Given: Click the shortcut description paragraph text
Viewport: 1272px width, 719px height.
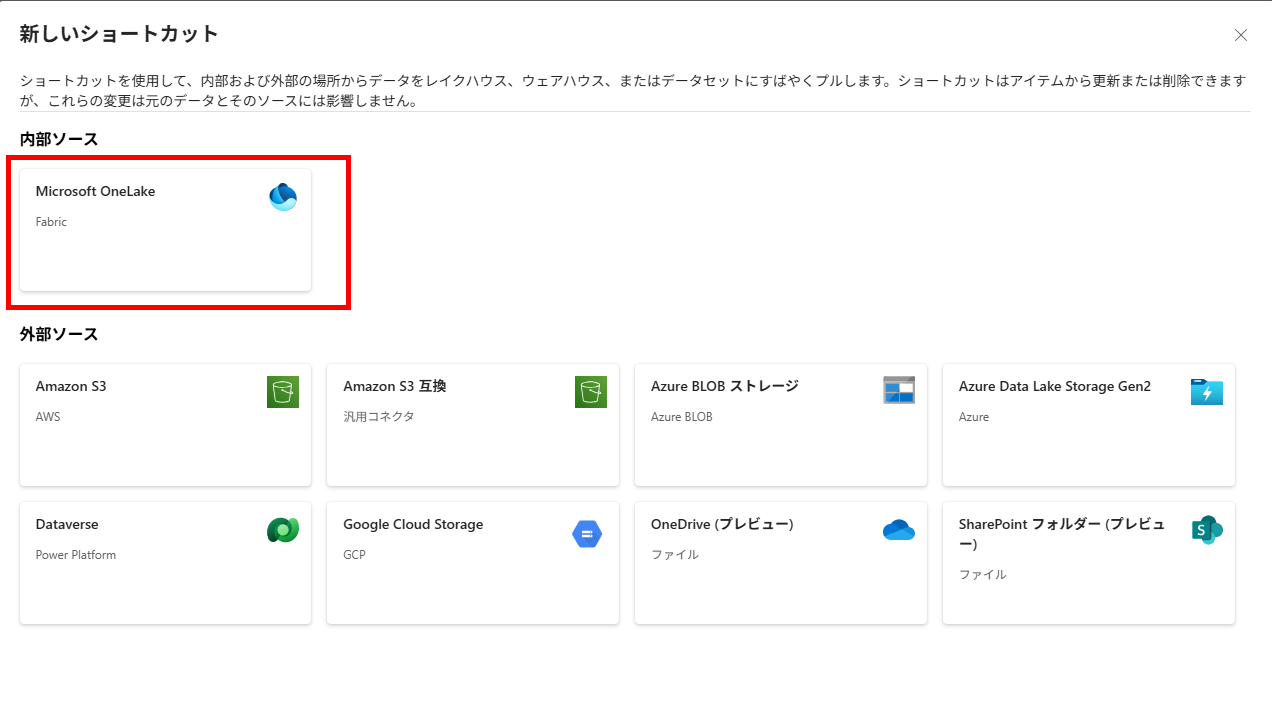Looking at the screenshot, I should pos(635,90).
